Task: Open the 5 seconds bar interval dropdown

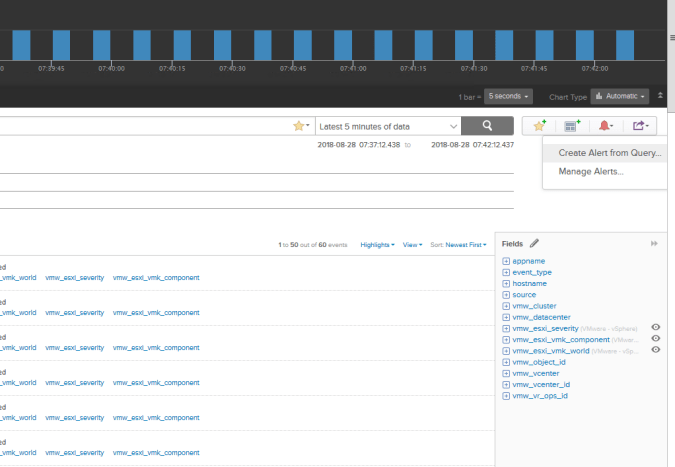Action: 509,96
